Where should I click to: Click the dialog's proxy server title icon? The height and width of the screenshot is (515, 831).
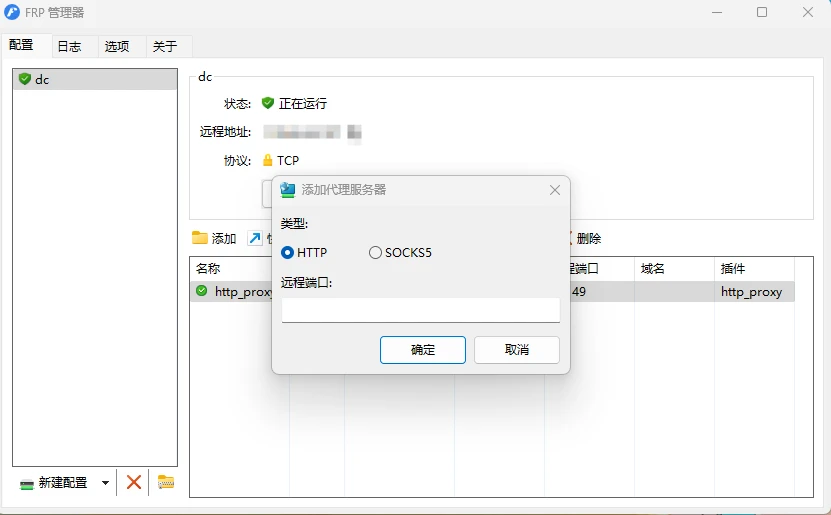point(287,190)
